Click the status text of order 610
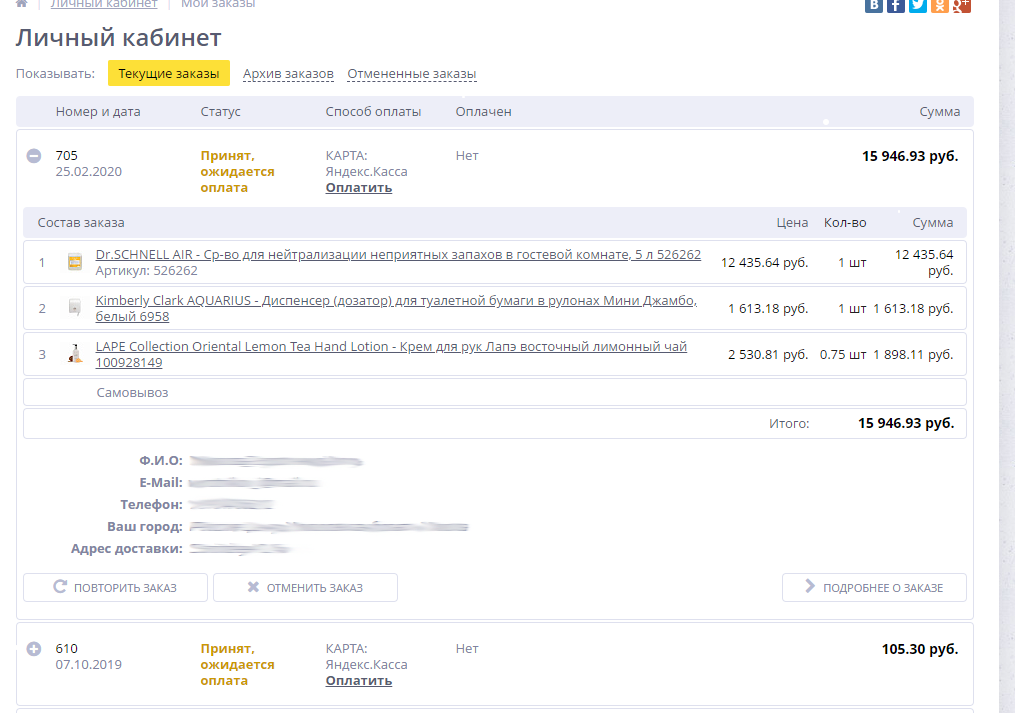1015x713 pixels. click(238, 664)
